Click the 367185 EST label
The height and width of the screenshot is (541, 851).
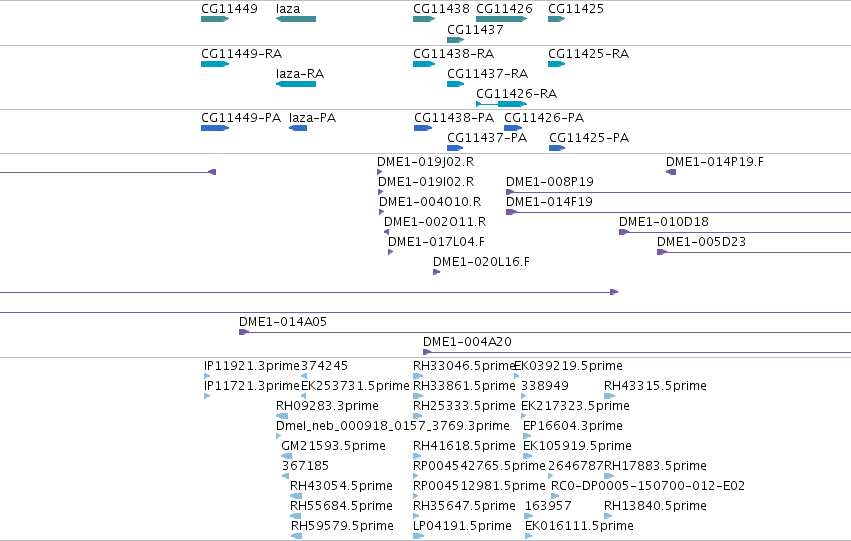coord(305,466)
